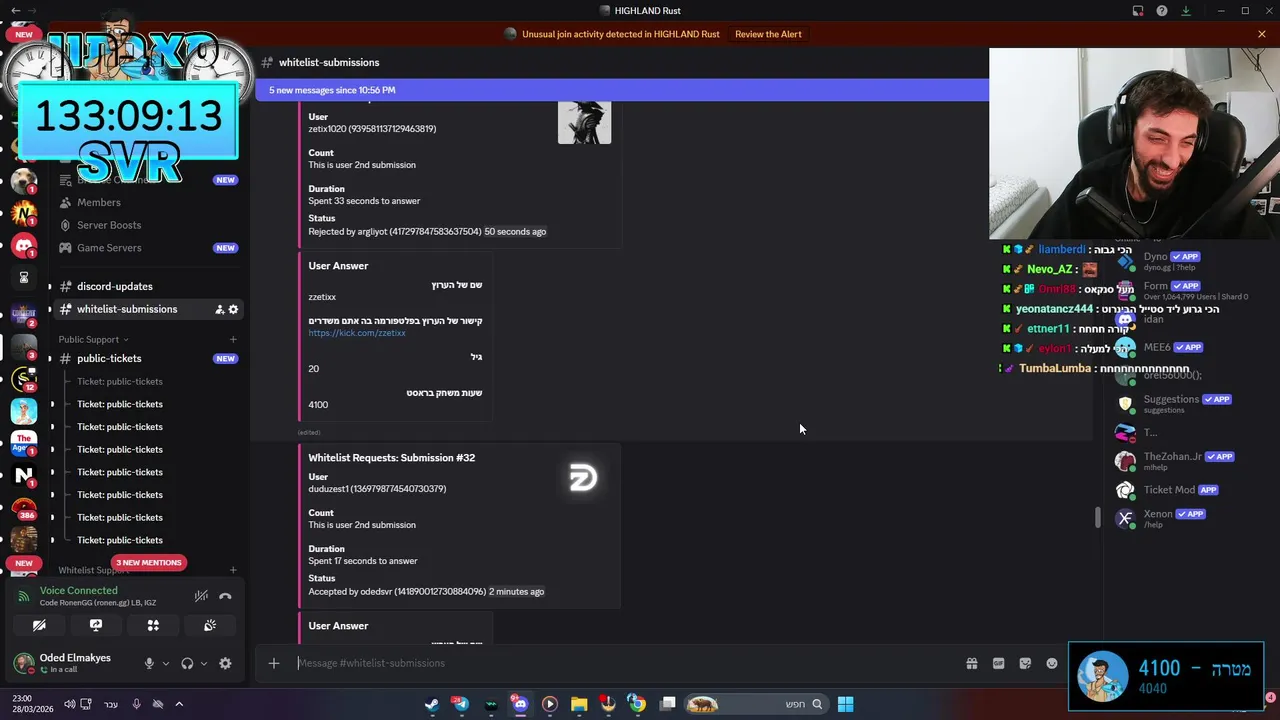The image size is (1280, 720).
Task: Toggle the camera in voice panel
Action: pos(39,625)
